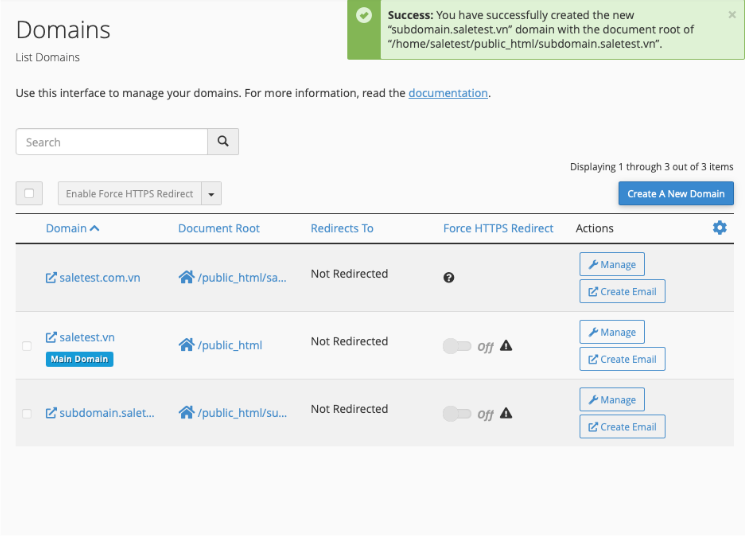Open the documentation link
This screenshot has height=536, width=745.
(448, 93)
